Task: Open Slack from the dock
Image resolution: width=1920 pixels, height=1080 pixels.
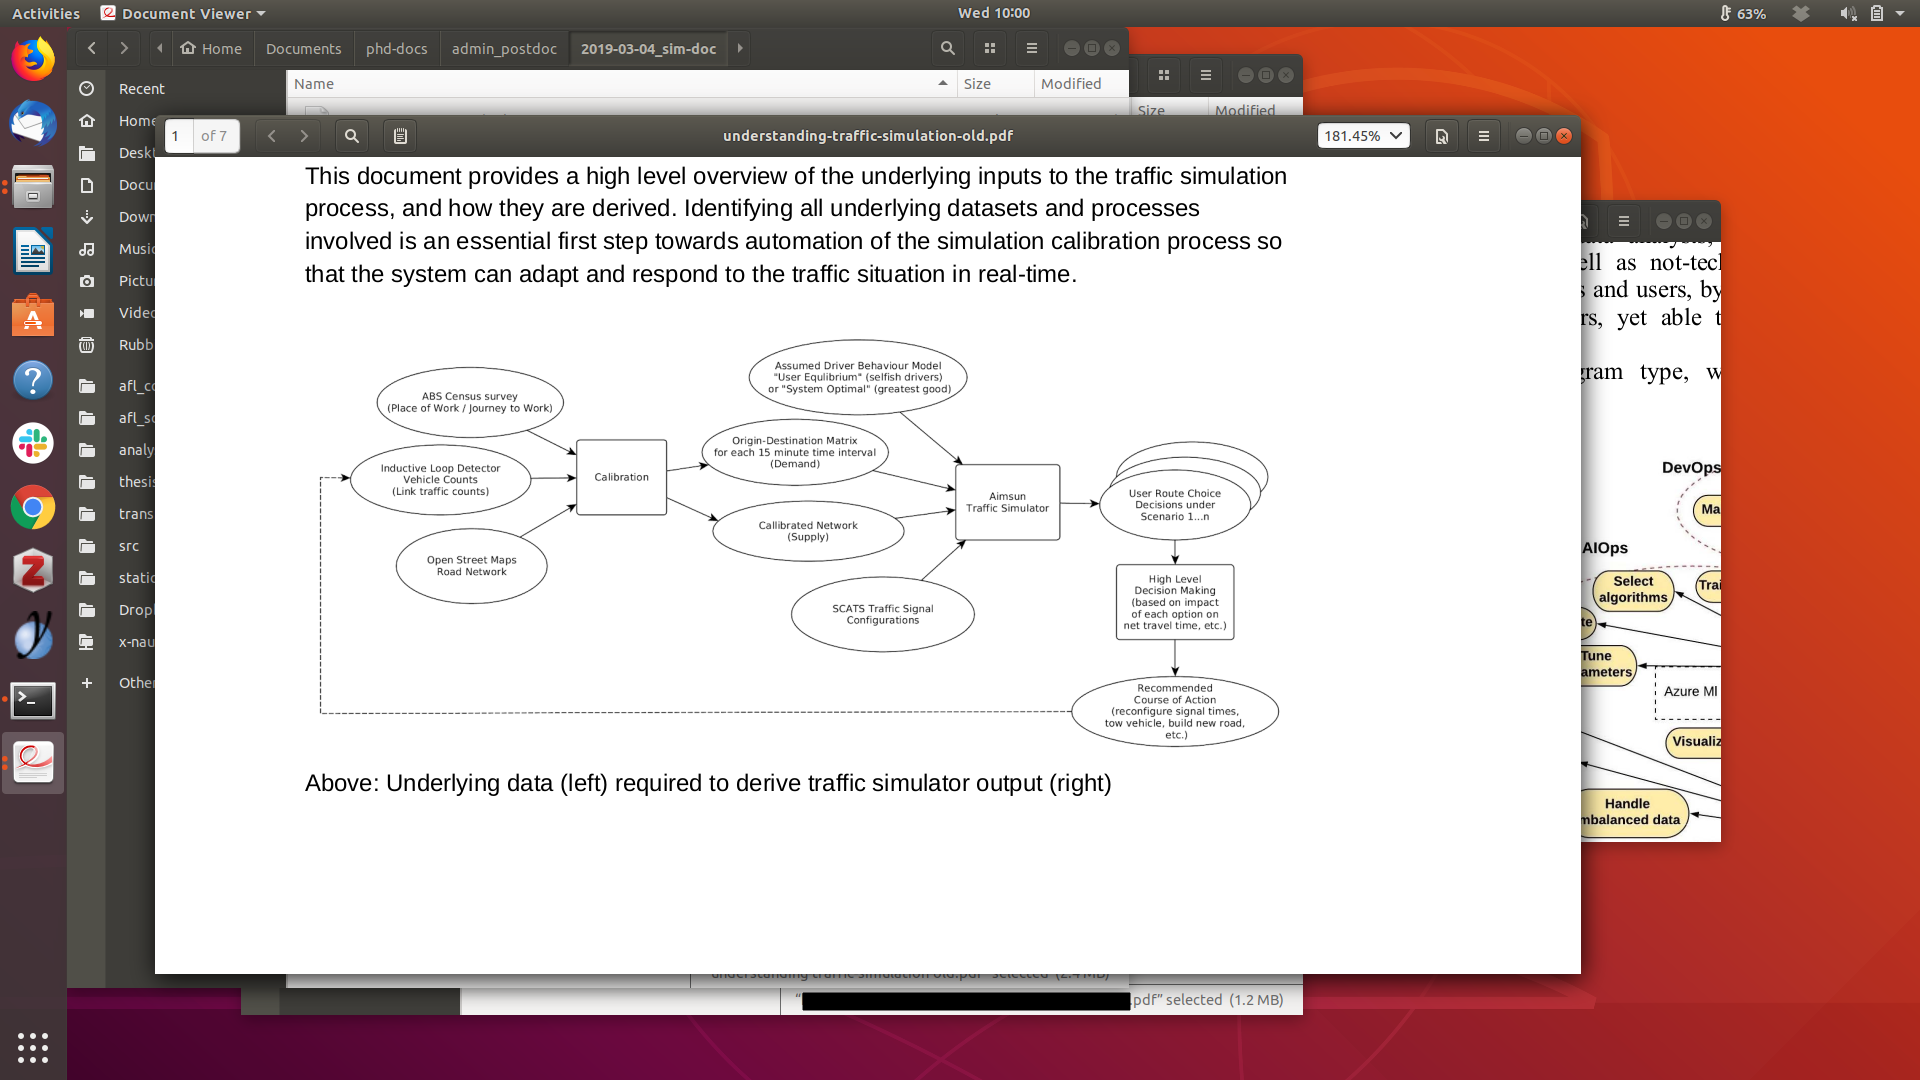Action: [x=33, y=443]
